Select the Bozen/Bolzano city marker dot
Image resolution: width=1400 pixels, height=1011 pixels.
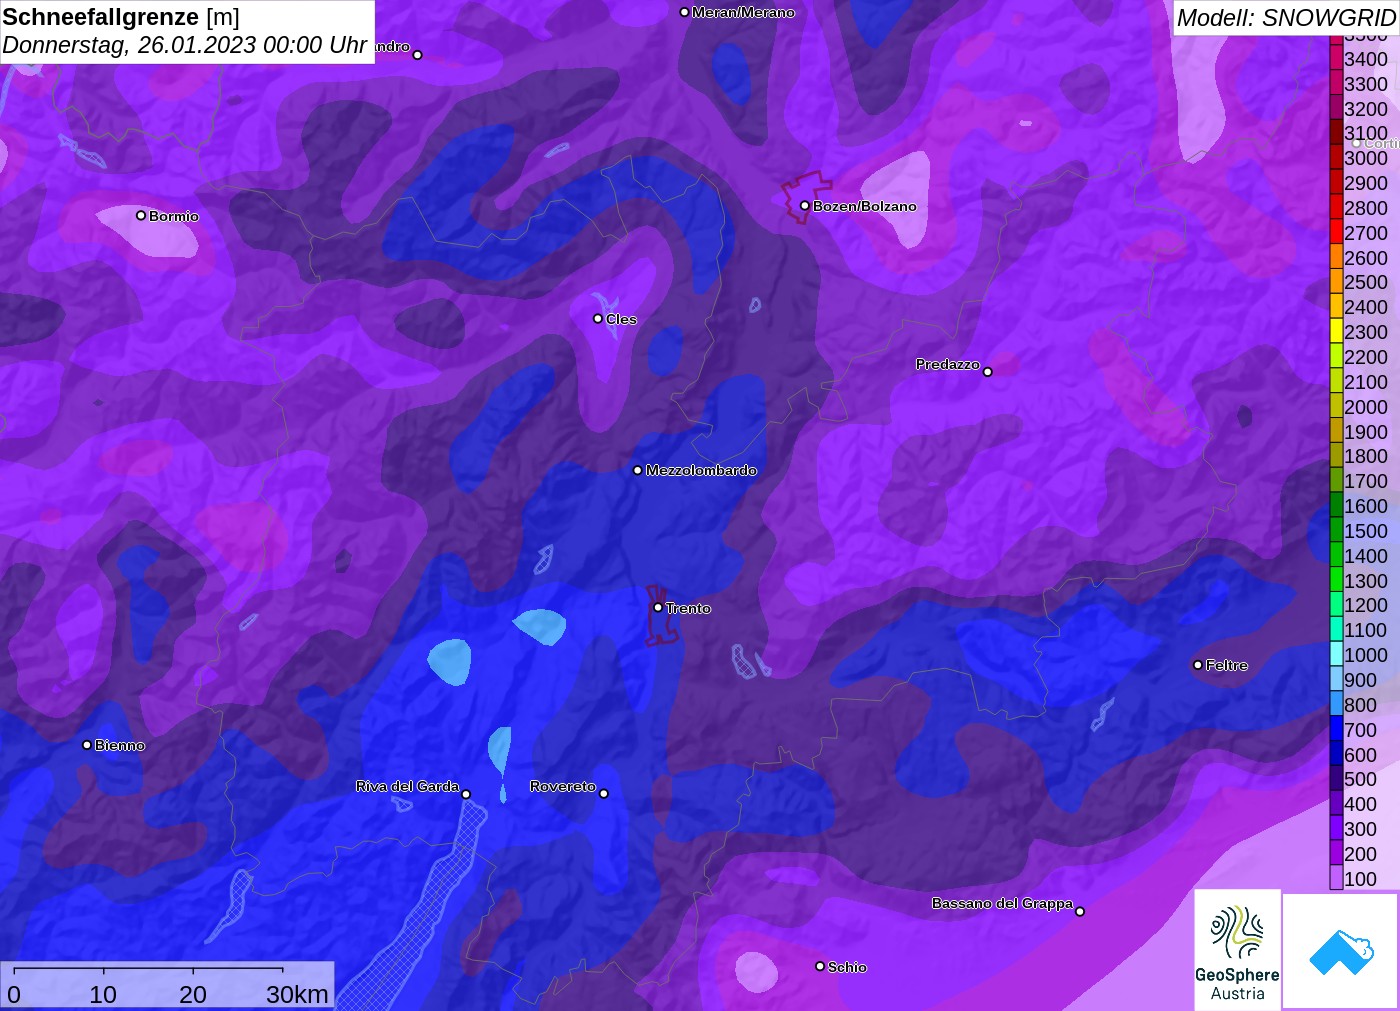[x=804, y=206]
